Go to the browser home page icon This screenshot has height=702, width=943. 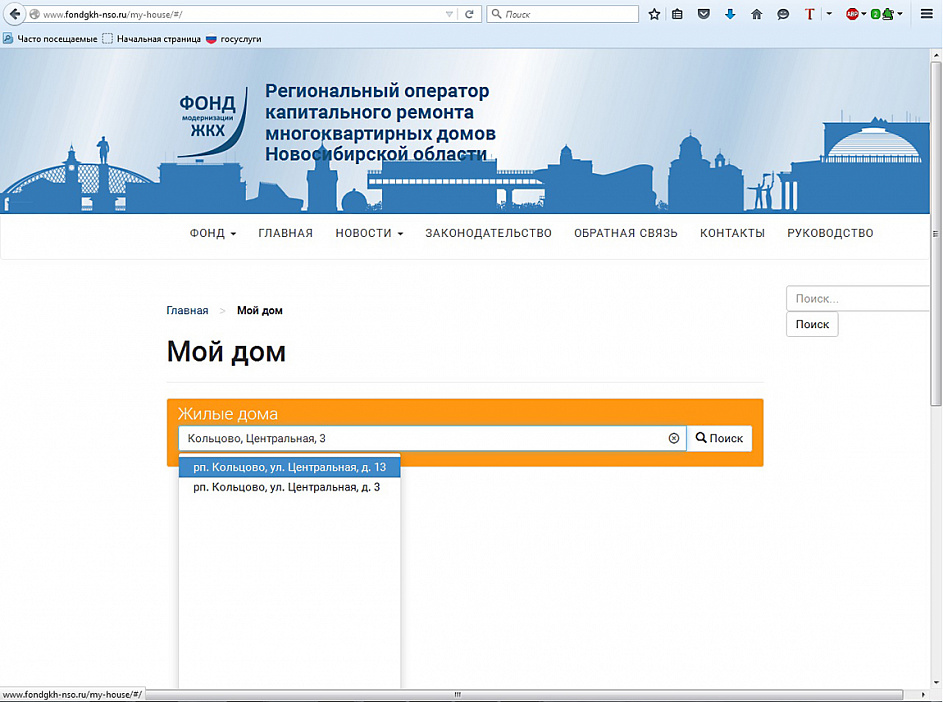[757, 14]
